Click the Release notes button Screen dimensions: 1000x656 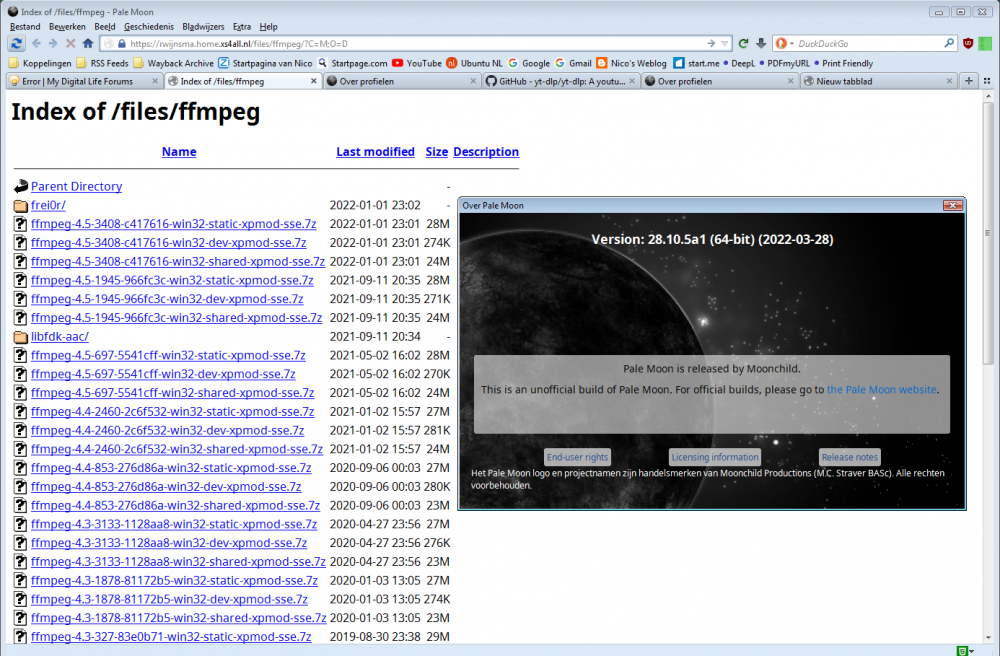coord(849,457)
